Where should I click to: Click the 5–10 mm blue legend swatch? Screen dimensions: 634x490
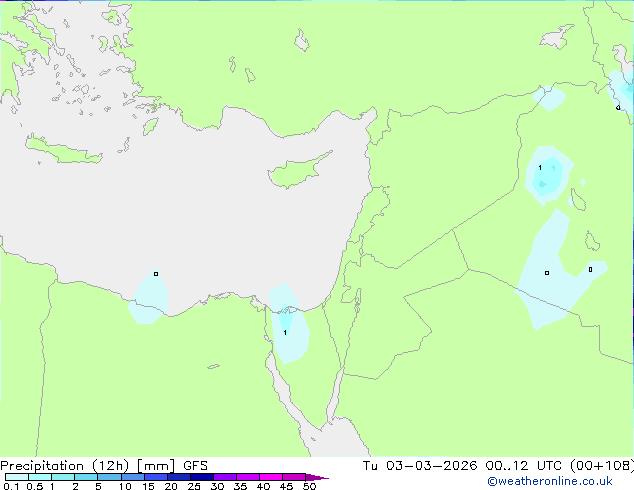(x=109, y=477)
